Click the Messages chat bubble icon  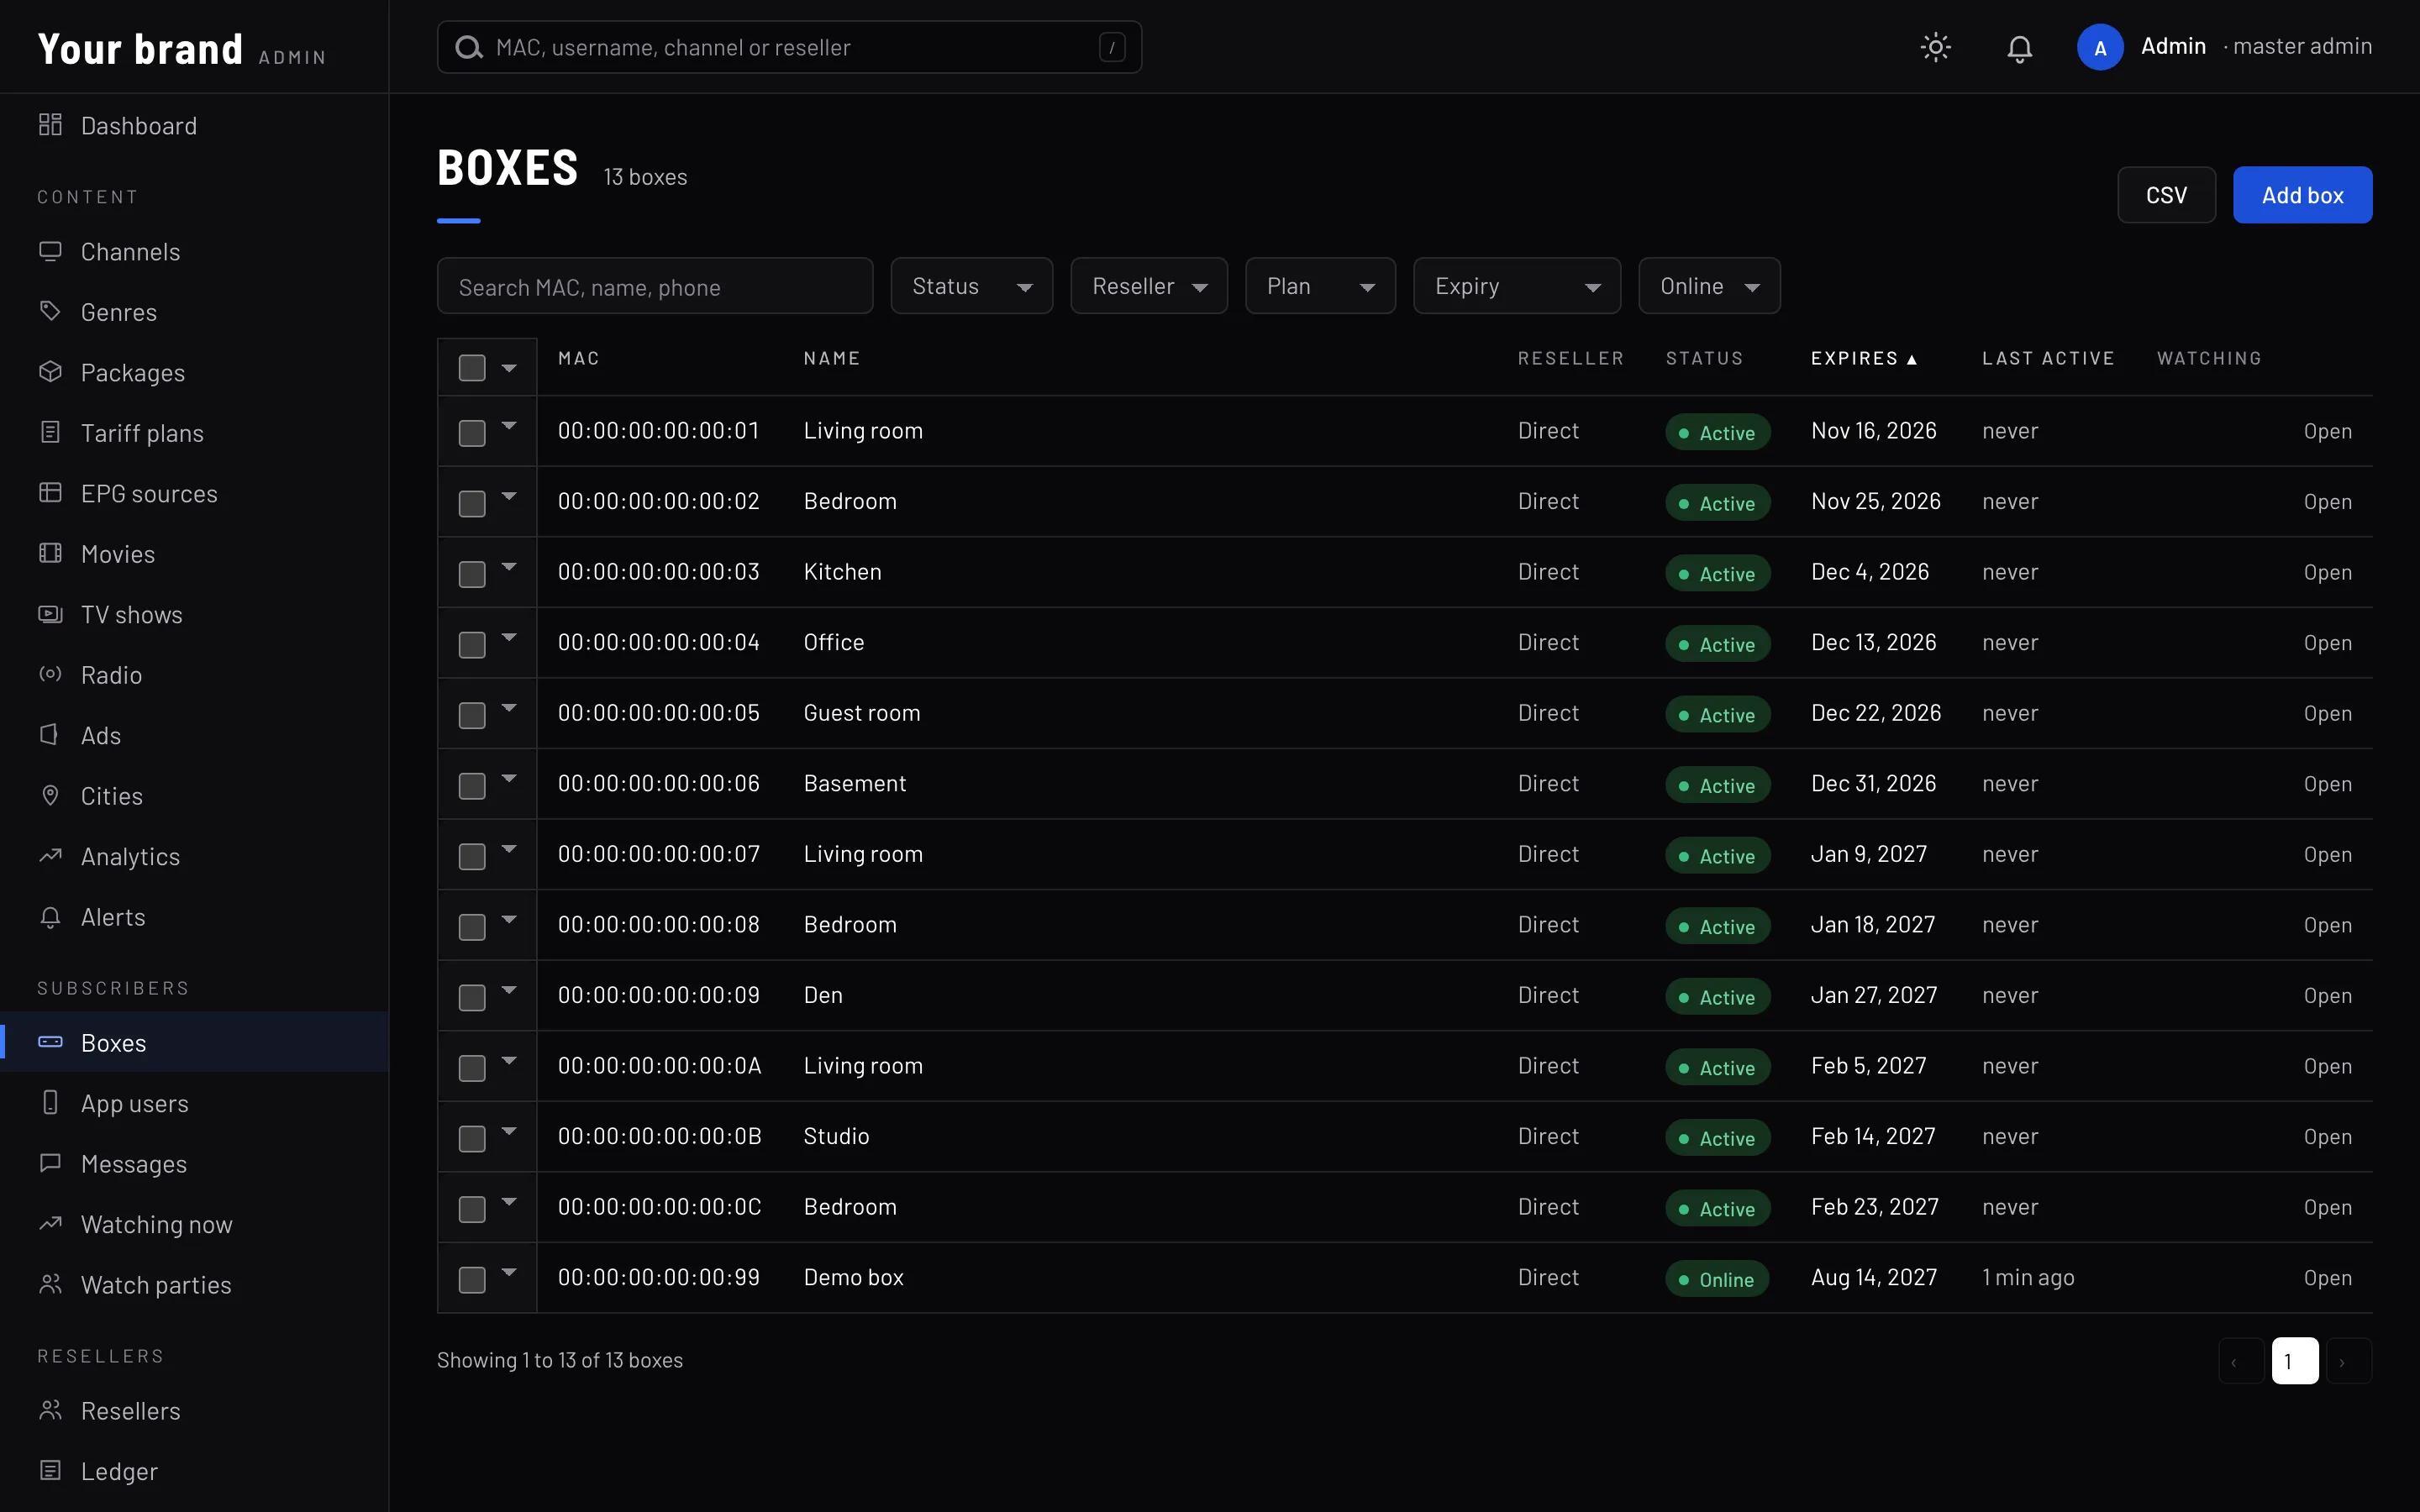[x=50, y=1163]
